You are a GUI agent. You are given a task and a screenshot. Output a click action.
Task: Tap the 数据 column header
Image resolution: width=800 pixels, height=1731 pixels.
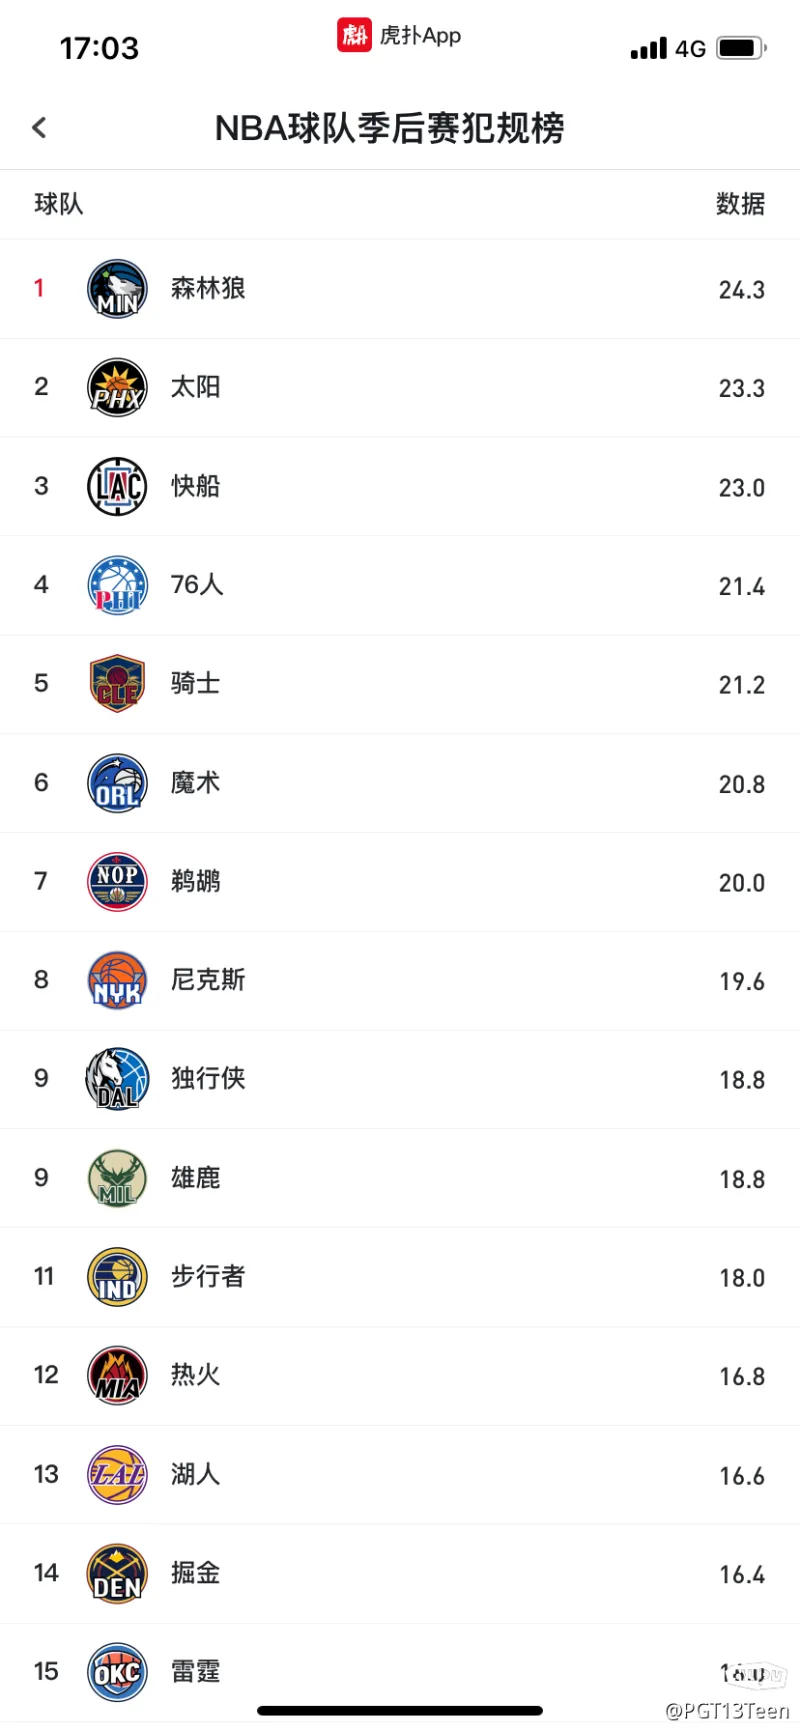(740, 204)
